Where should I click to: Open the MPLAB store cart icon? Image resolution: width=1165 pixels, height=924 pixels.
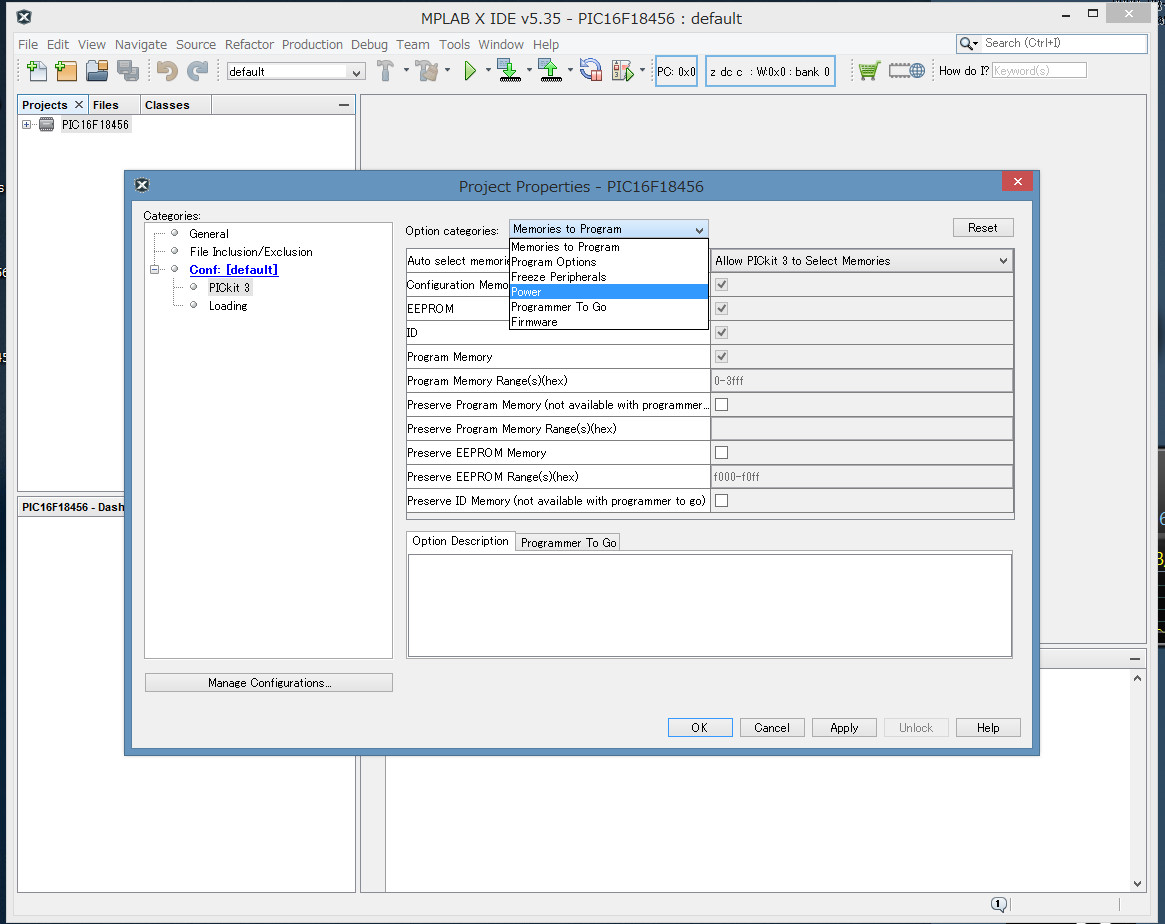tap(869, 71)
